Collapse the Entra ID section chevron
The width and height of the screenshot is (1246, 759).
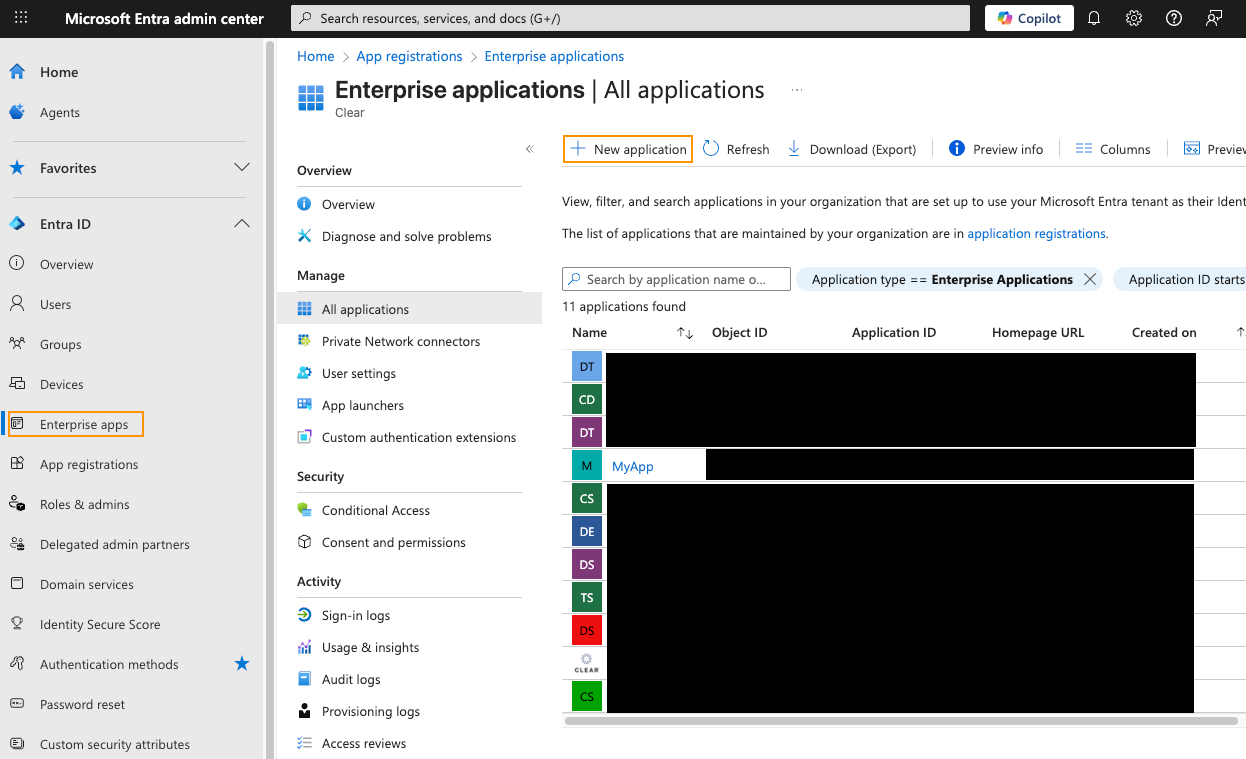click(241, 223)
